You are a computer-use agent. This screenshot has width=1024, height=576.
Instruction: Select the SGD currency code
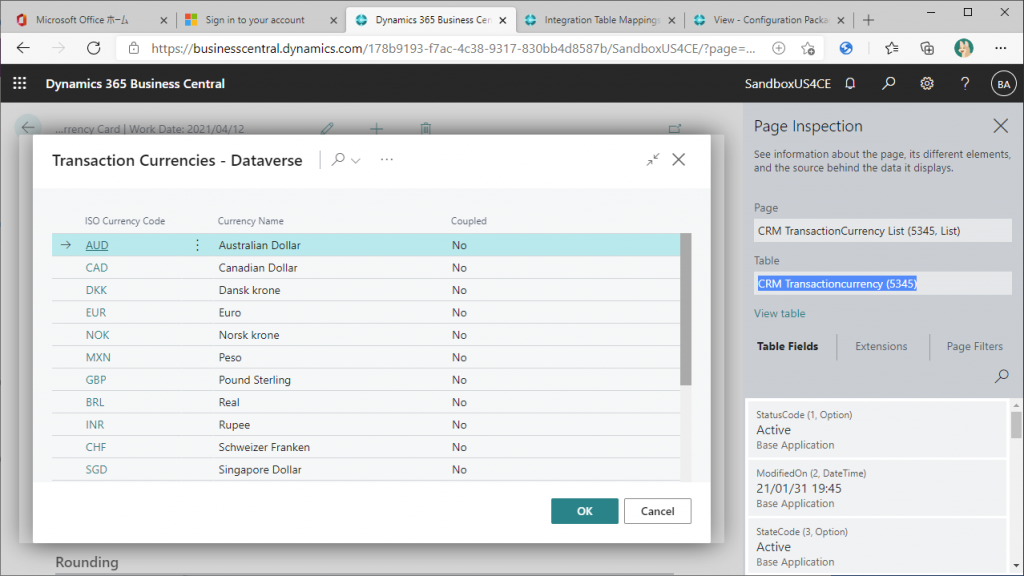(x=96, y=470)
